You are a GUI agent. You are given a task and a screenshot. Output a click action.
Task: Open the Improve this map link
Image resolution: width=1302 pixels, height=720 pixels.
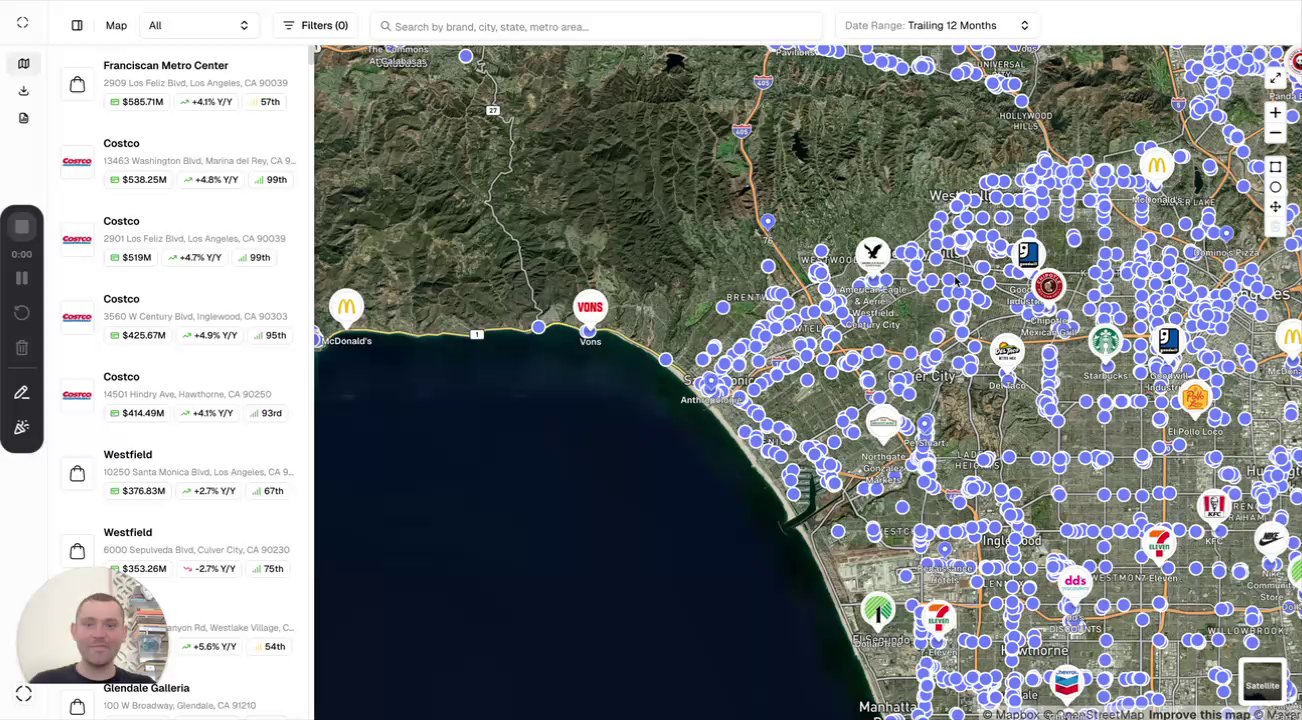[x=1199, y=714]
